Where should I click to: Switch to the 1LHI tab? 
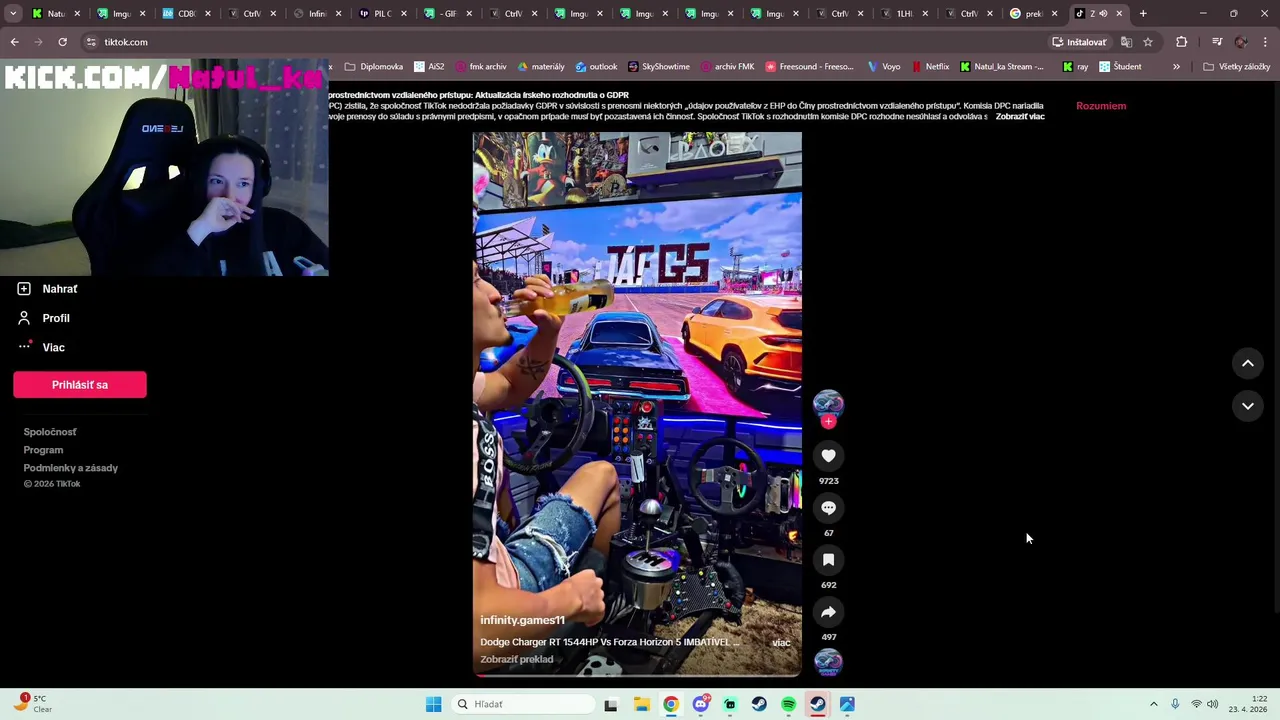904,14
